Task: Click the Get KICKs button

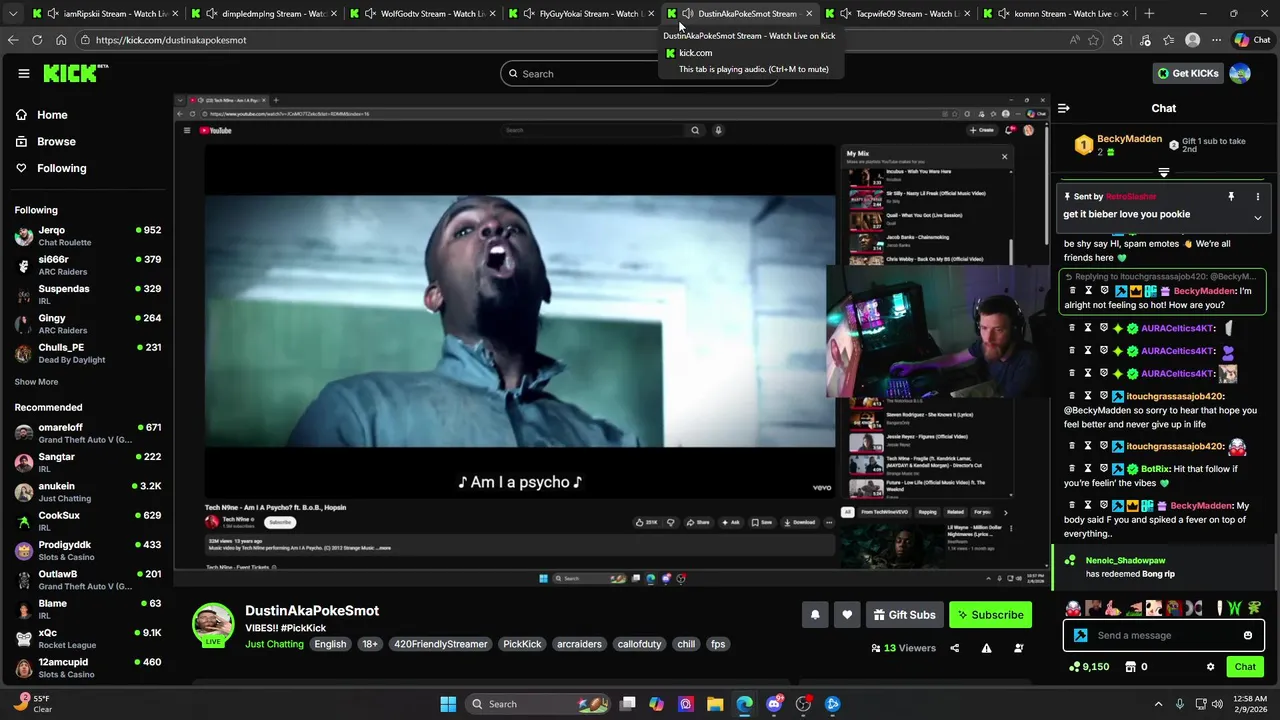Action: 1187,73
